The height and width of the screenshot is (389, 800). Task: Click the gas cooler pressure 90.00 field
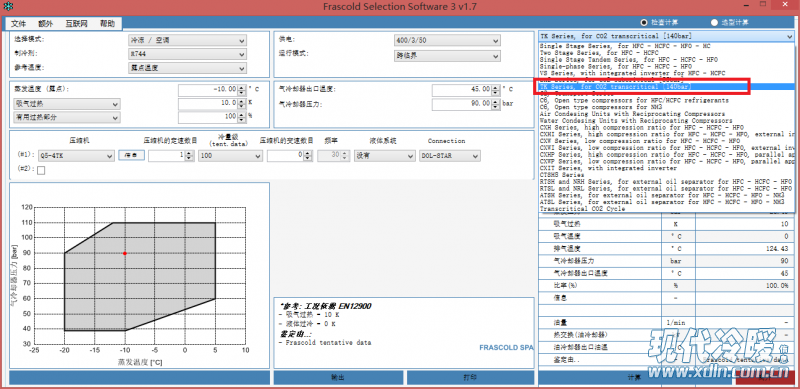coord(461,104)
